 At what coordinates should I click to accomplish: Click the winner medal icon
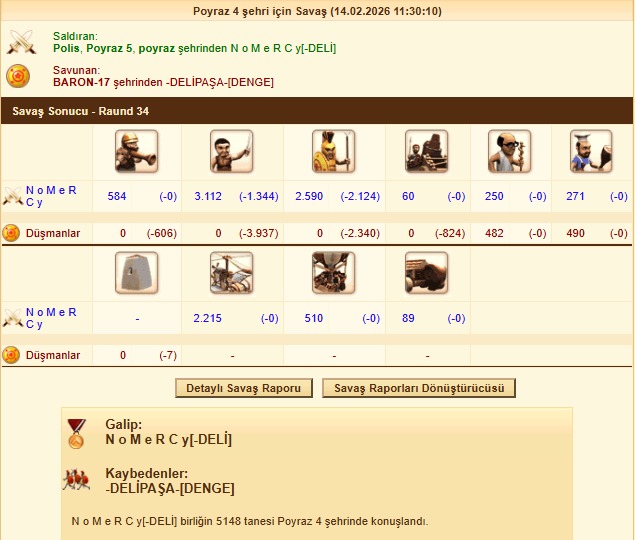point(77,434)
